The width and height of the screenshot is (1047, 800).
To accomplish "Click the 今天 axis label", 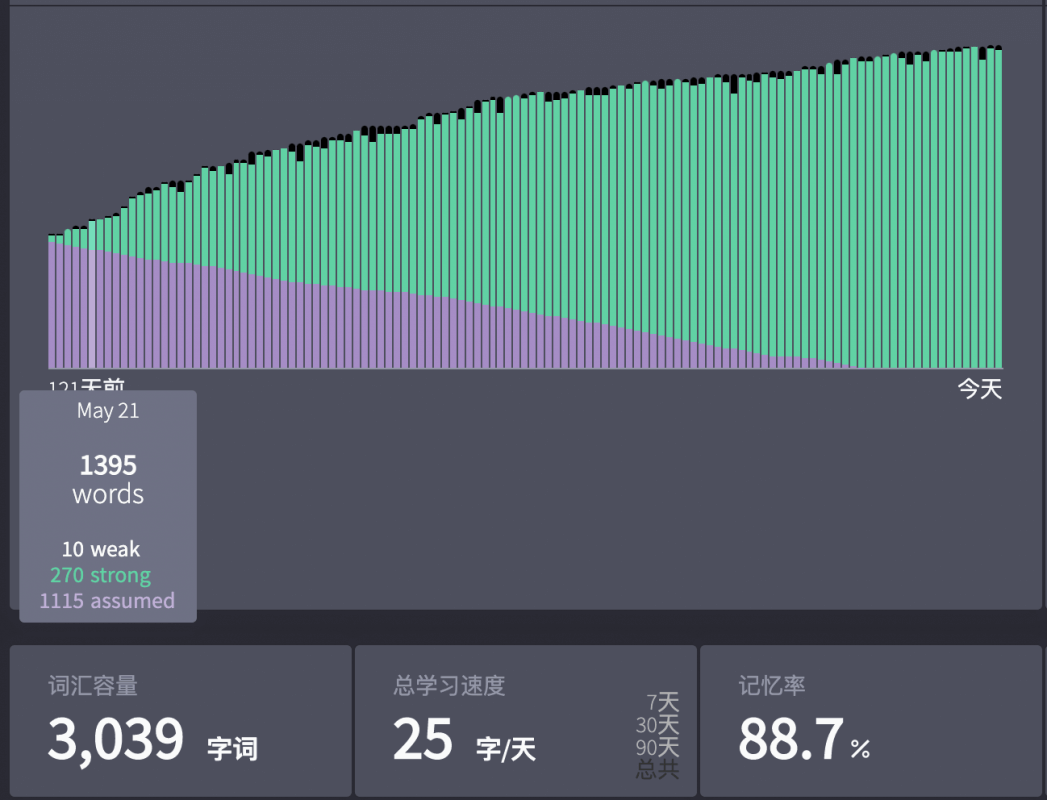I will point(980,388).
